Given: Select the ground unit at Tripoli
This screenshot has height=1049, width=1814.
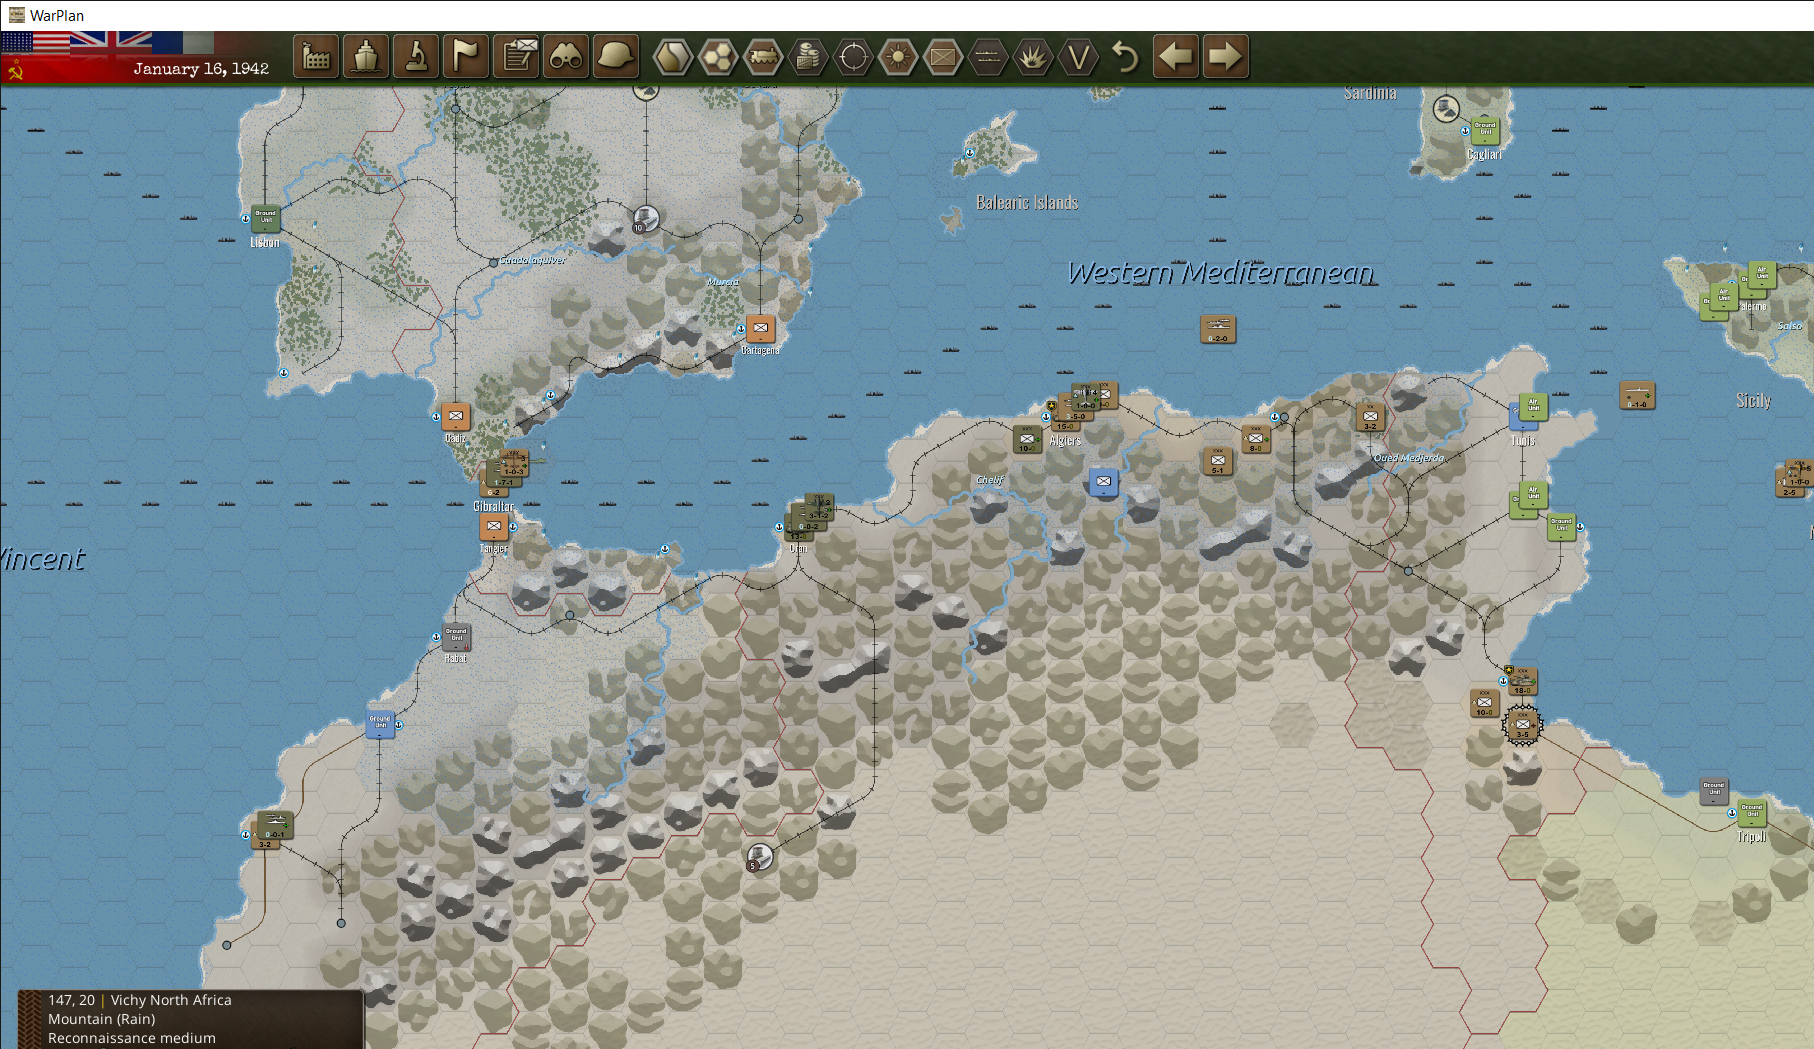Looking at the screenshot, I should point(1751,813).
